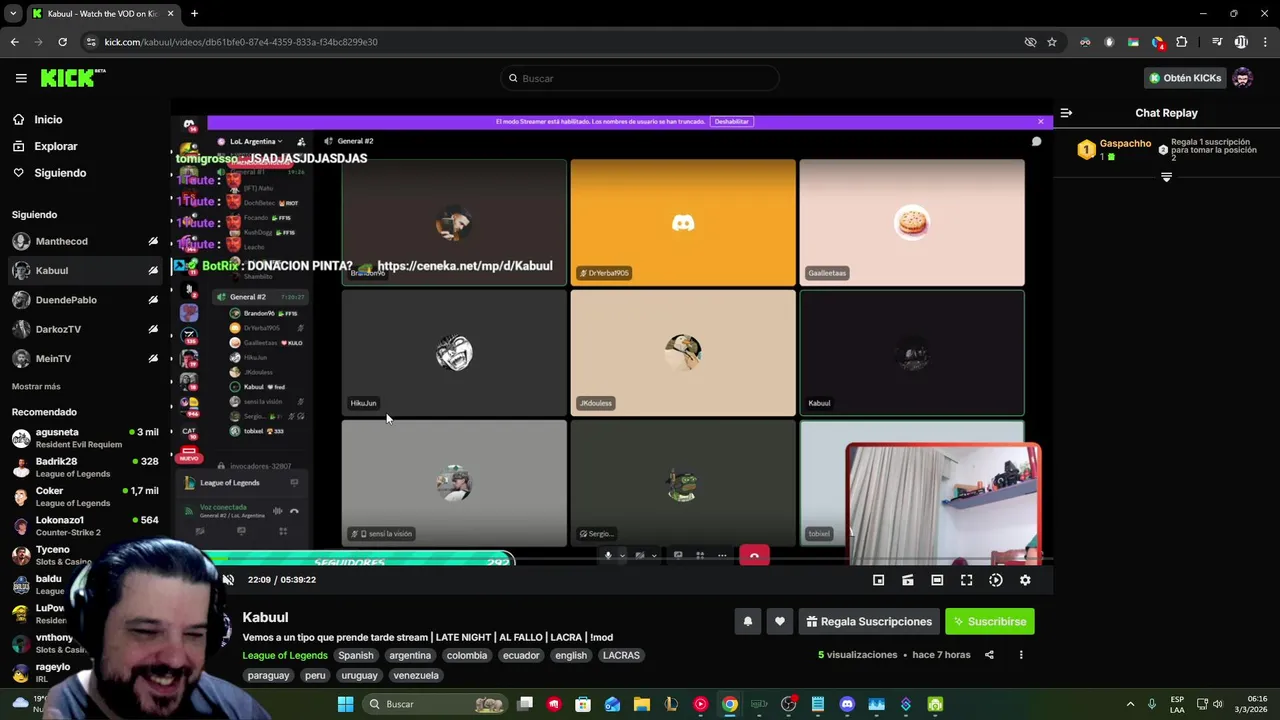Open Explorar in the sidebar
Image resolution: width=1280 pixels, height=720 pixels.
(x=55, y=146)
